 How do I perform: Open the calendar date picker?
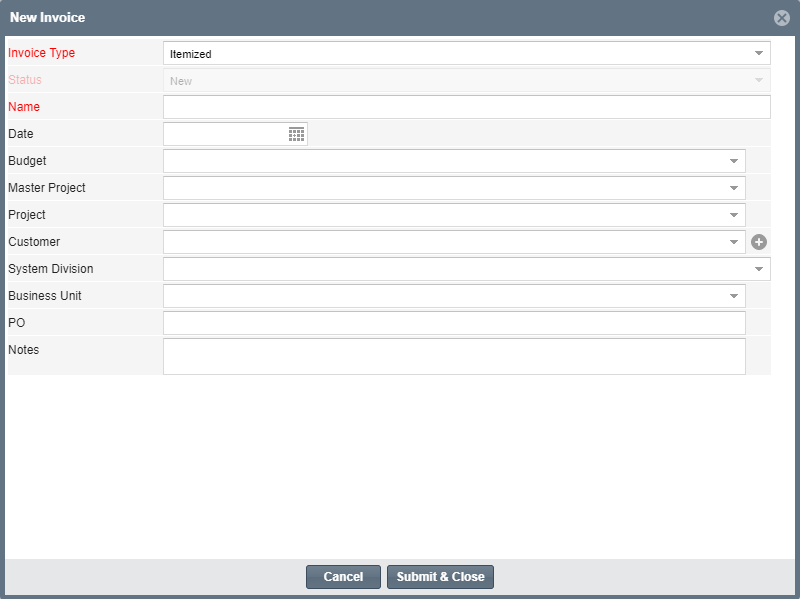coord(295,133)
